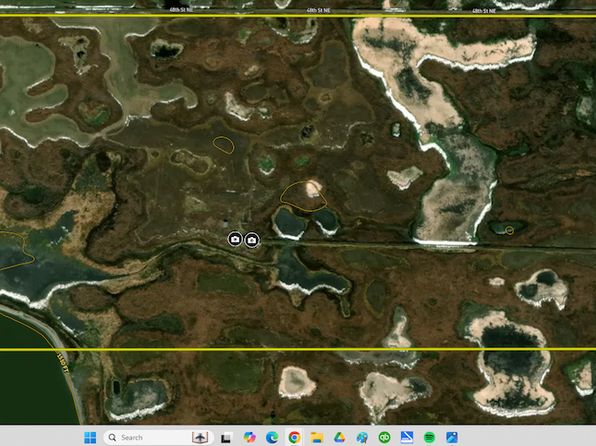Open the blue document app beside QuickBooks
The width and height of the screenshot is (596, 446).
click(x=407, y=437)
